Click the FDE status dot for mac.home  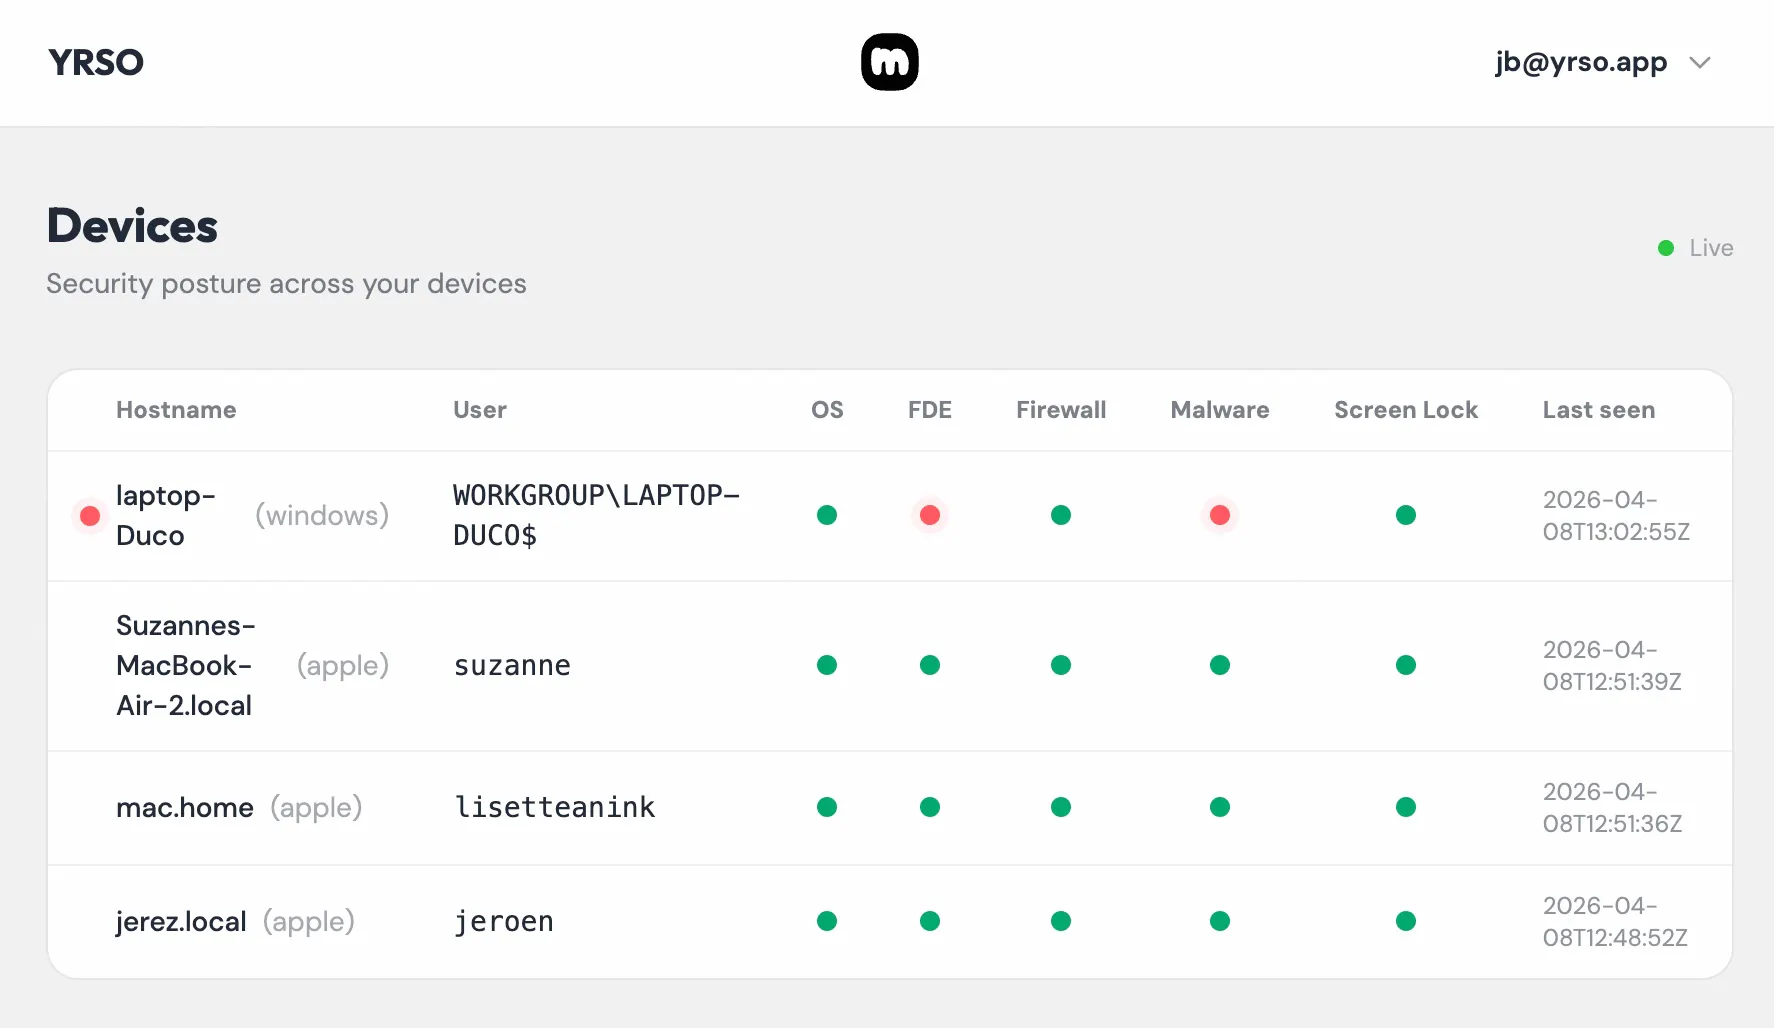[930, 807]
